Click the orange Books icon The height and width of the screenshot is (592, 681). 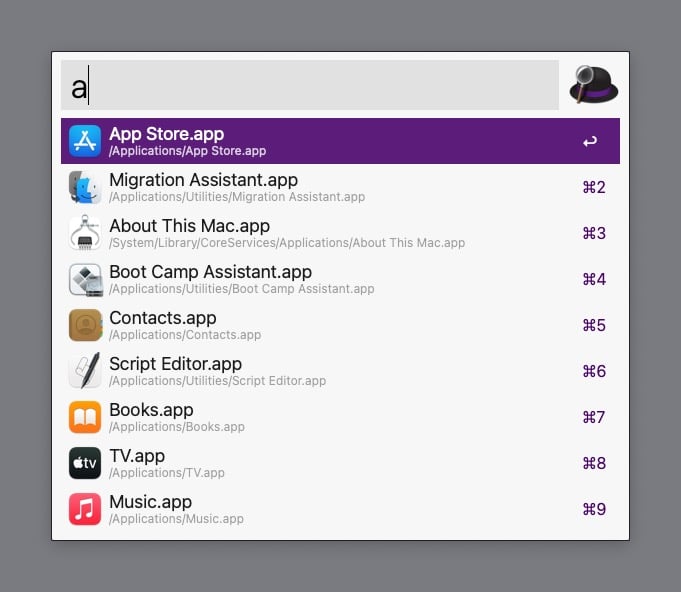point(85,417)
